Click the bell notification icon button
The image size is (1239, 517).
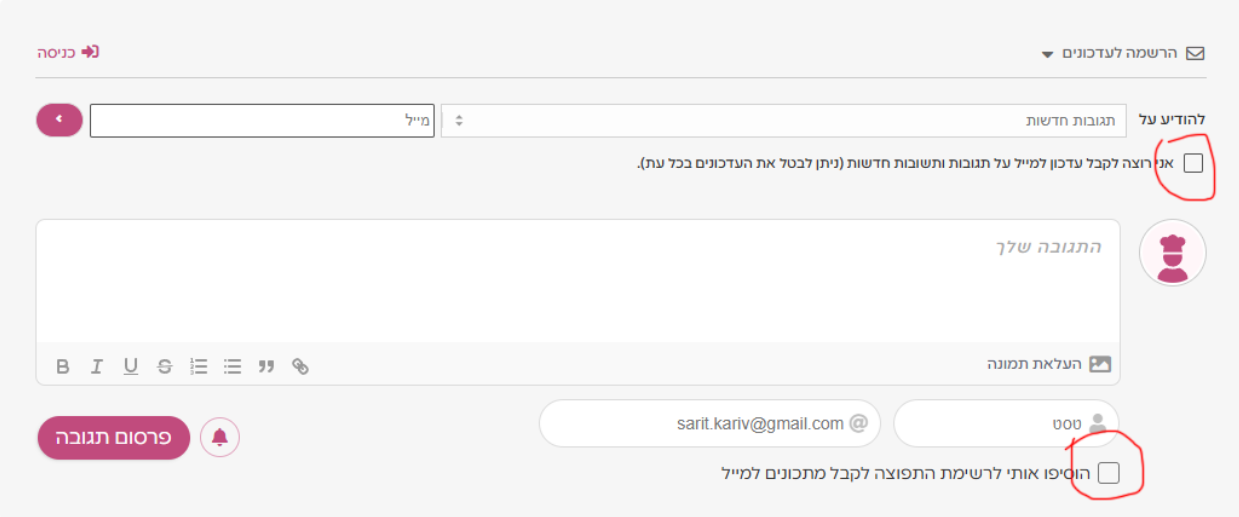220,437
